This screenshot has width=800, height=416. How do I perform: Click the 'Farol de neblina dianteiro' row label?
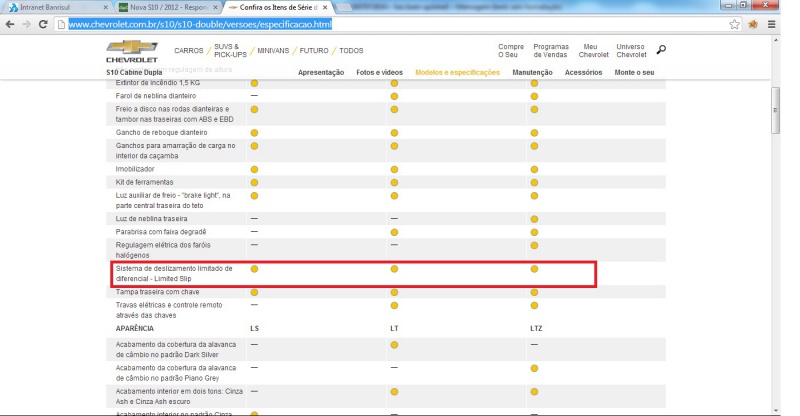(156, 96)
